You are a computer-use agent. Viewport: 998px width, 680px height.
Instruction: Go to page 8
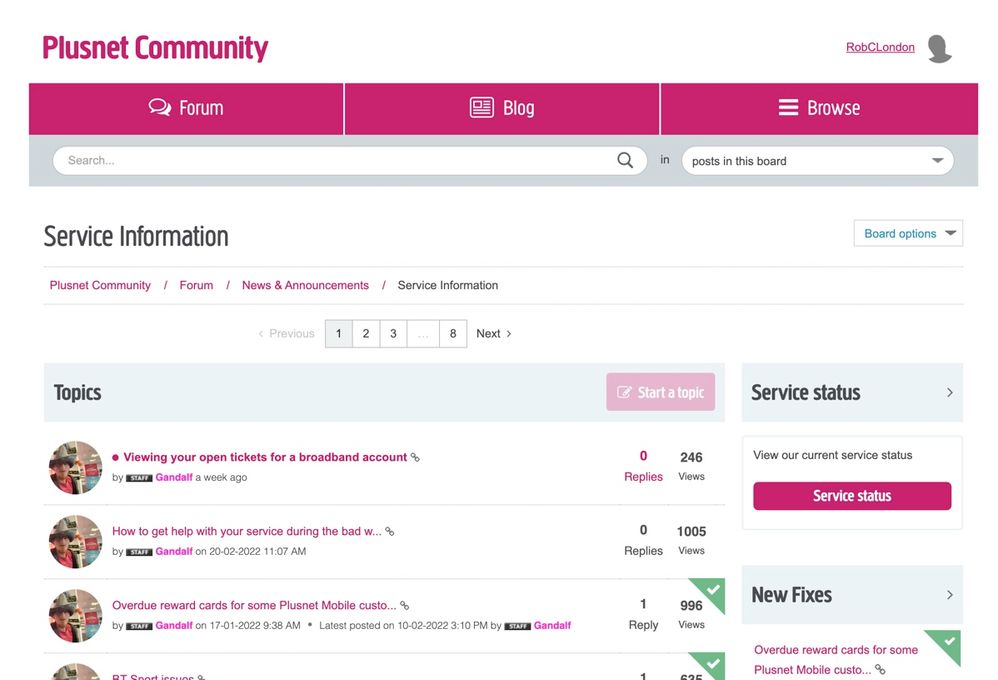[x=453, y=334]
